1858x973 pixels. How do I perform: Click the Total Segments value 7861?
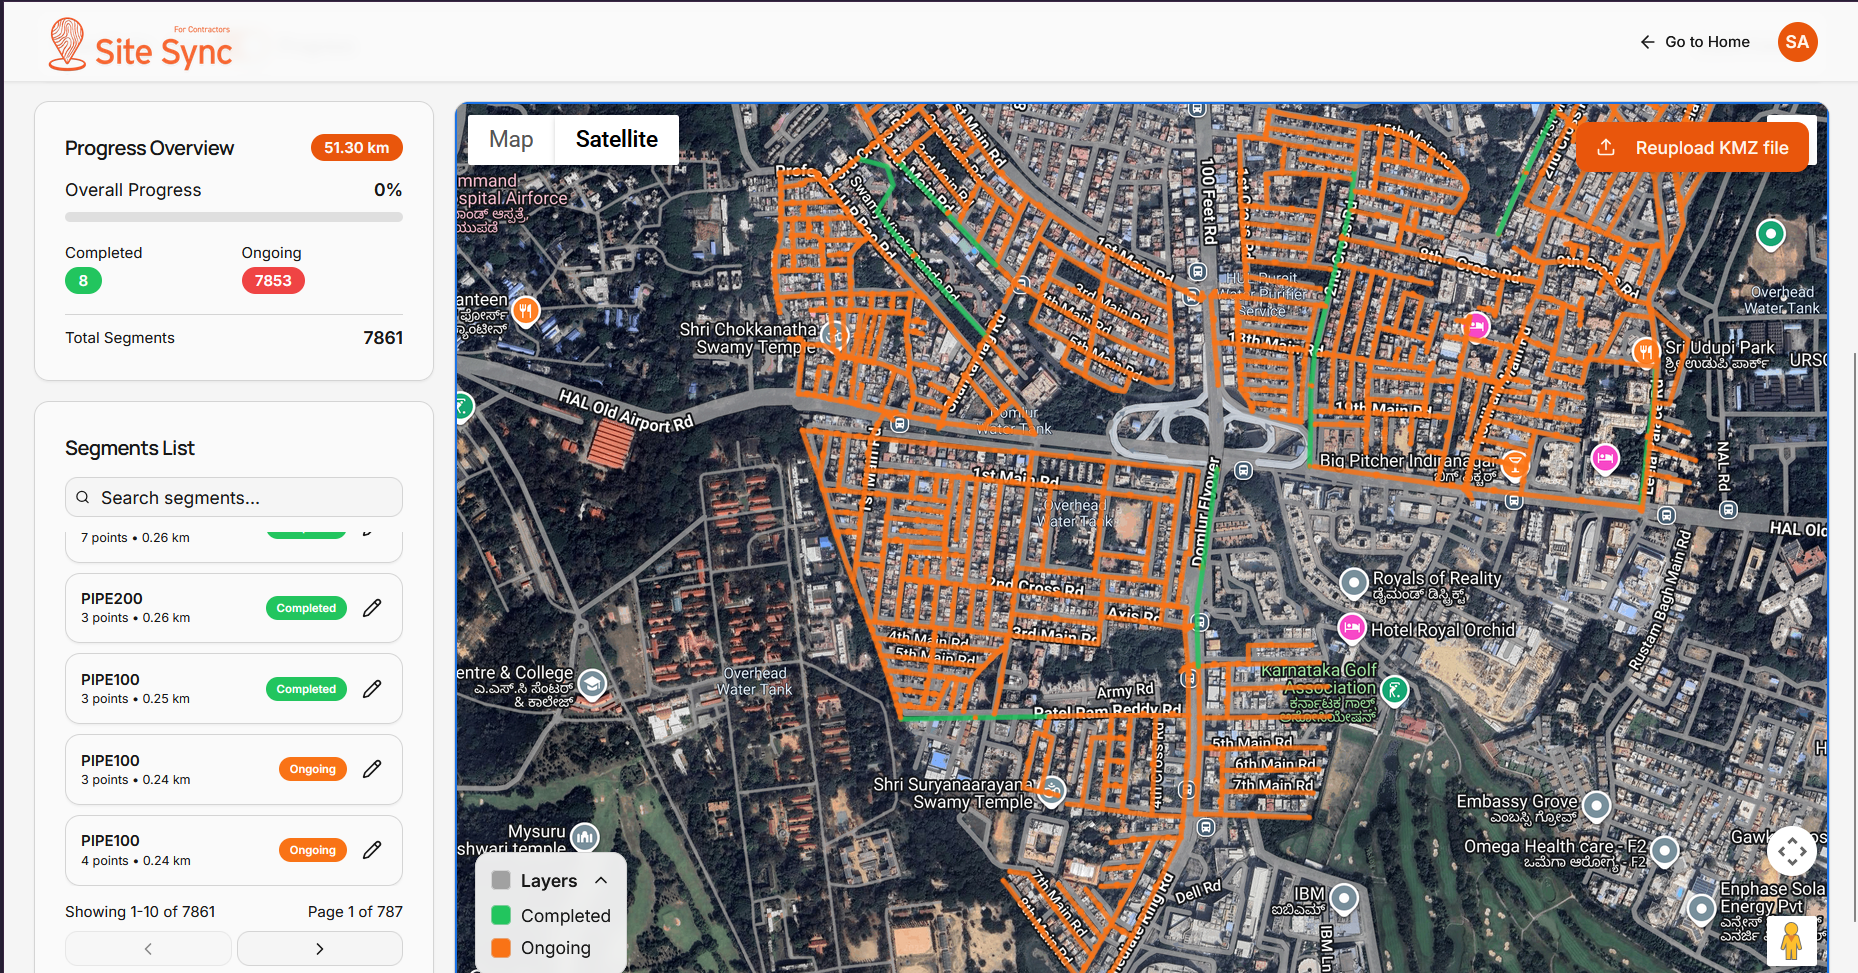383,338
